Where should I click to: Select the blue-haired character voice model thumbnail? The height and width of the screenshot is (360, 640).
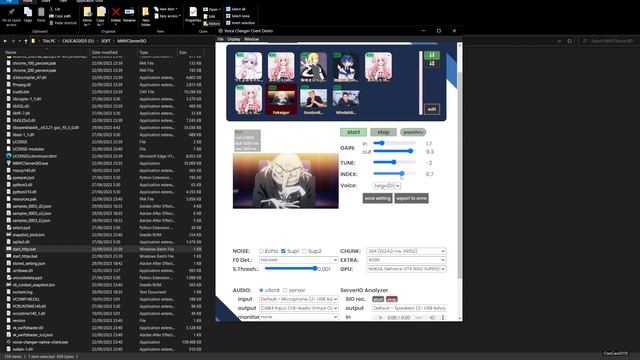pos(346,67)
